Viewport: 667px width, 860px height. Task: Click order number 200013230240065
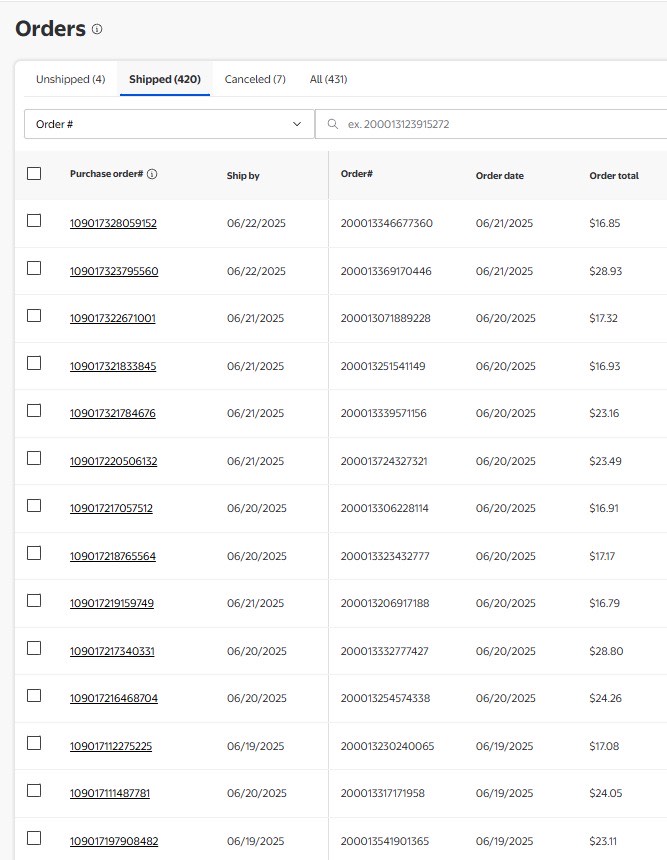[387, 746]
